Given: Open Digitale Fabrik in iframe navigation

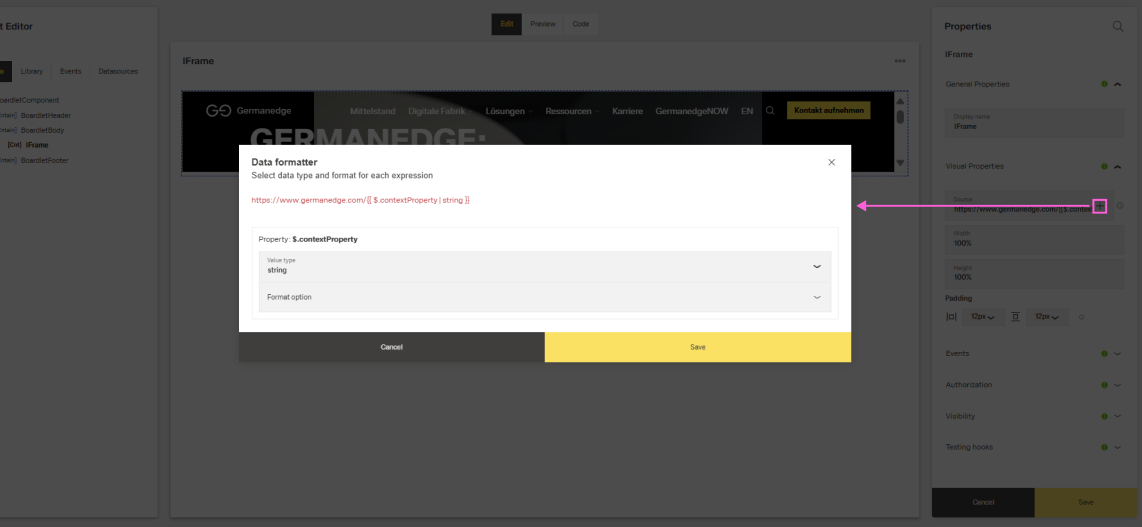Looking at the screenshot, I should (x=436, y=111).
